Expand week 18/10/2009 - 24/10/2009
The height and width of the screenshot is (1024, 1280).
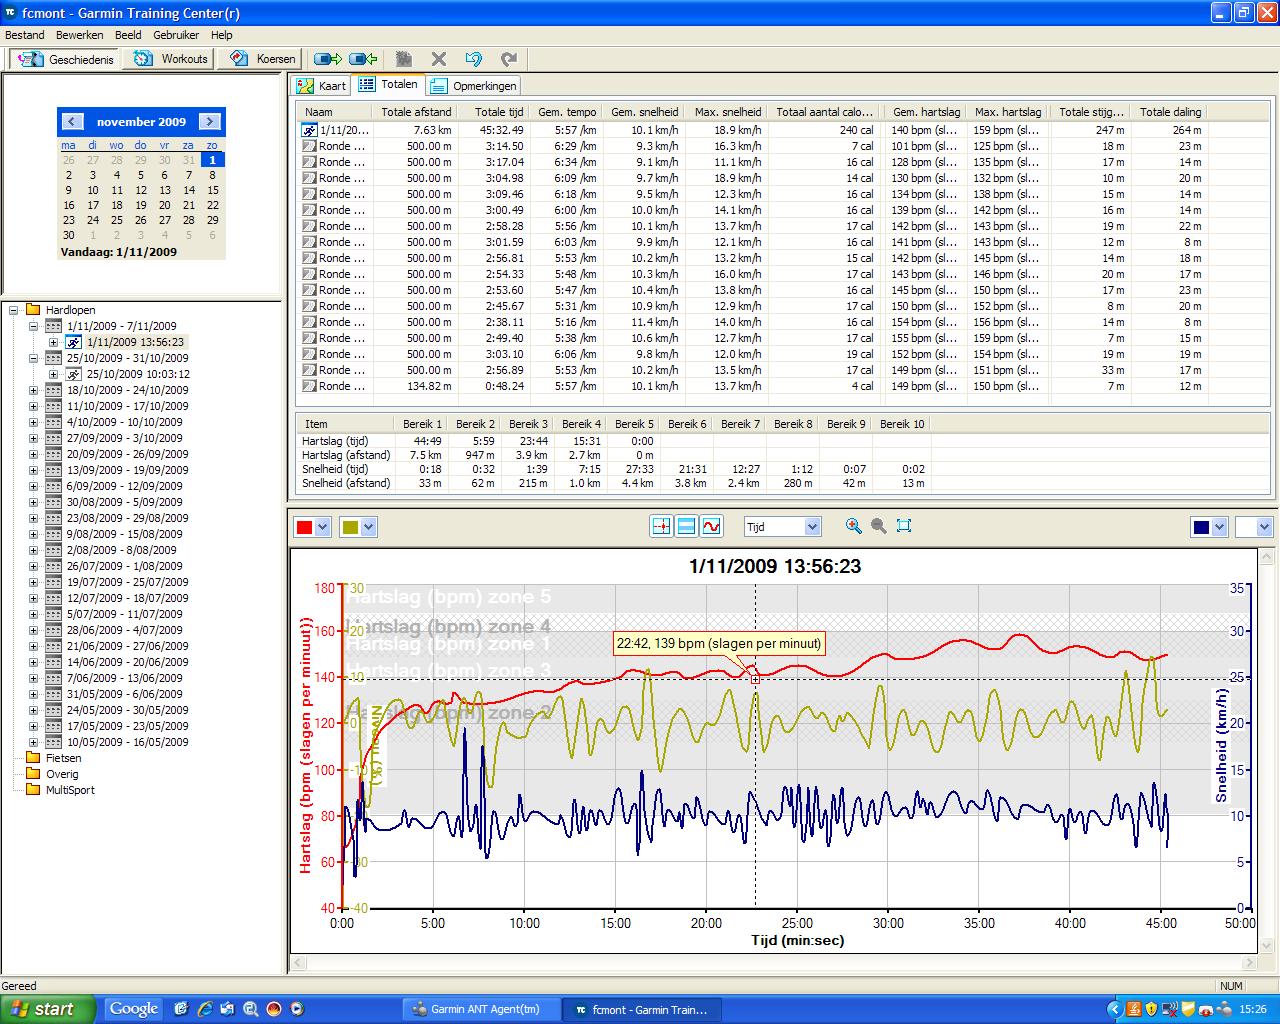point(33,390)
